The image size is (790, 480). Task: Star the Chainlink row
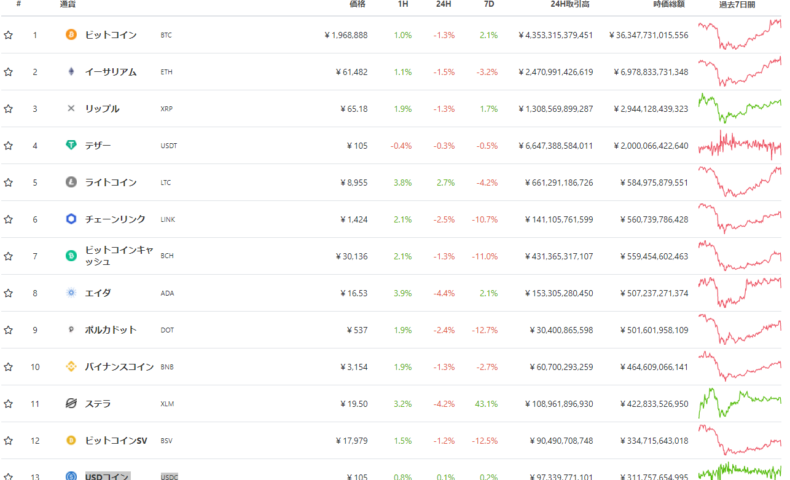click(8, 219)
